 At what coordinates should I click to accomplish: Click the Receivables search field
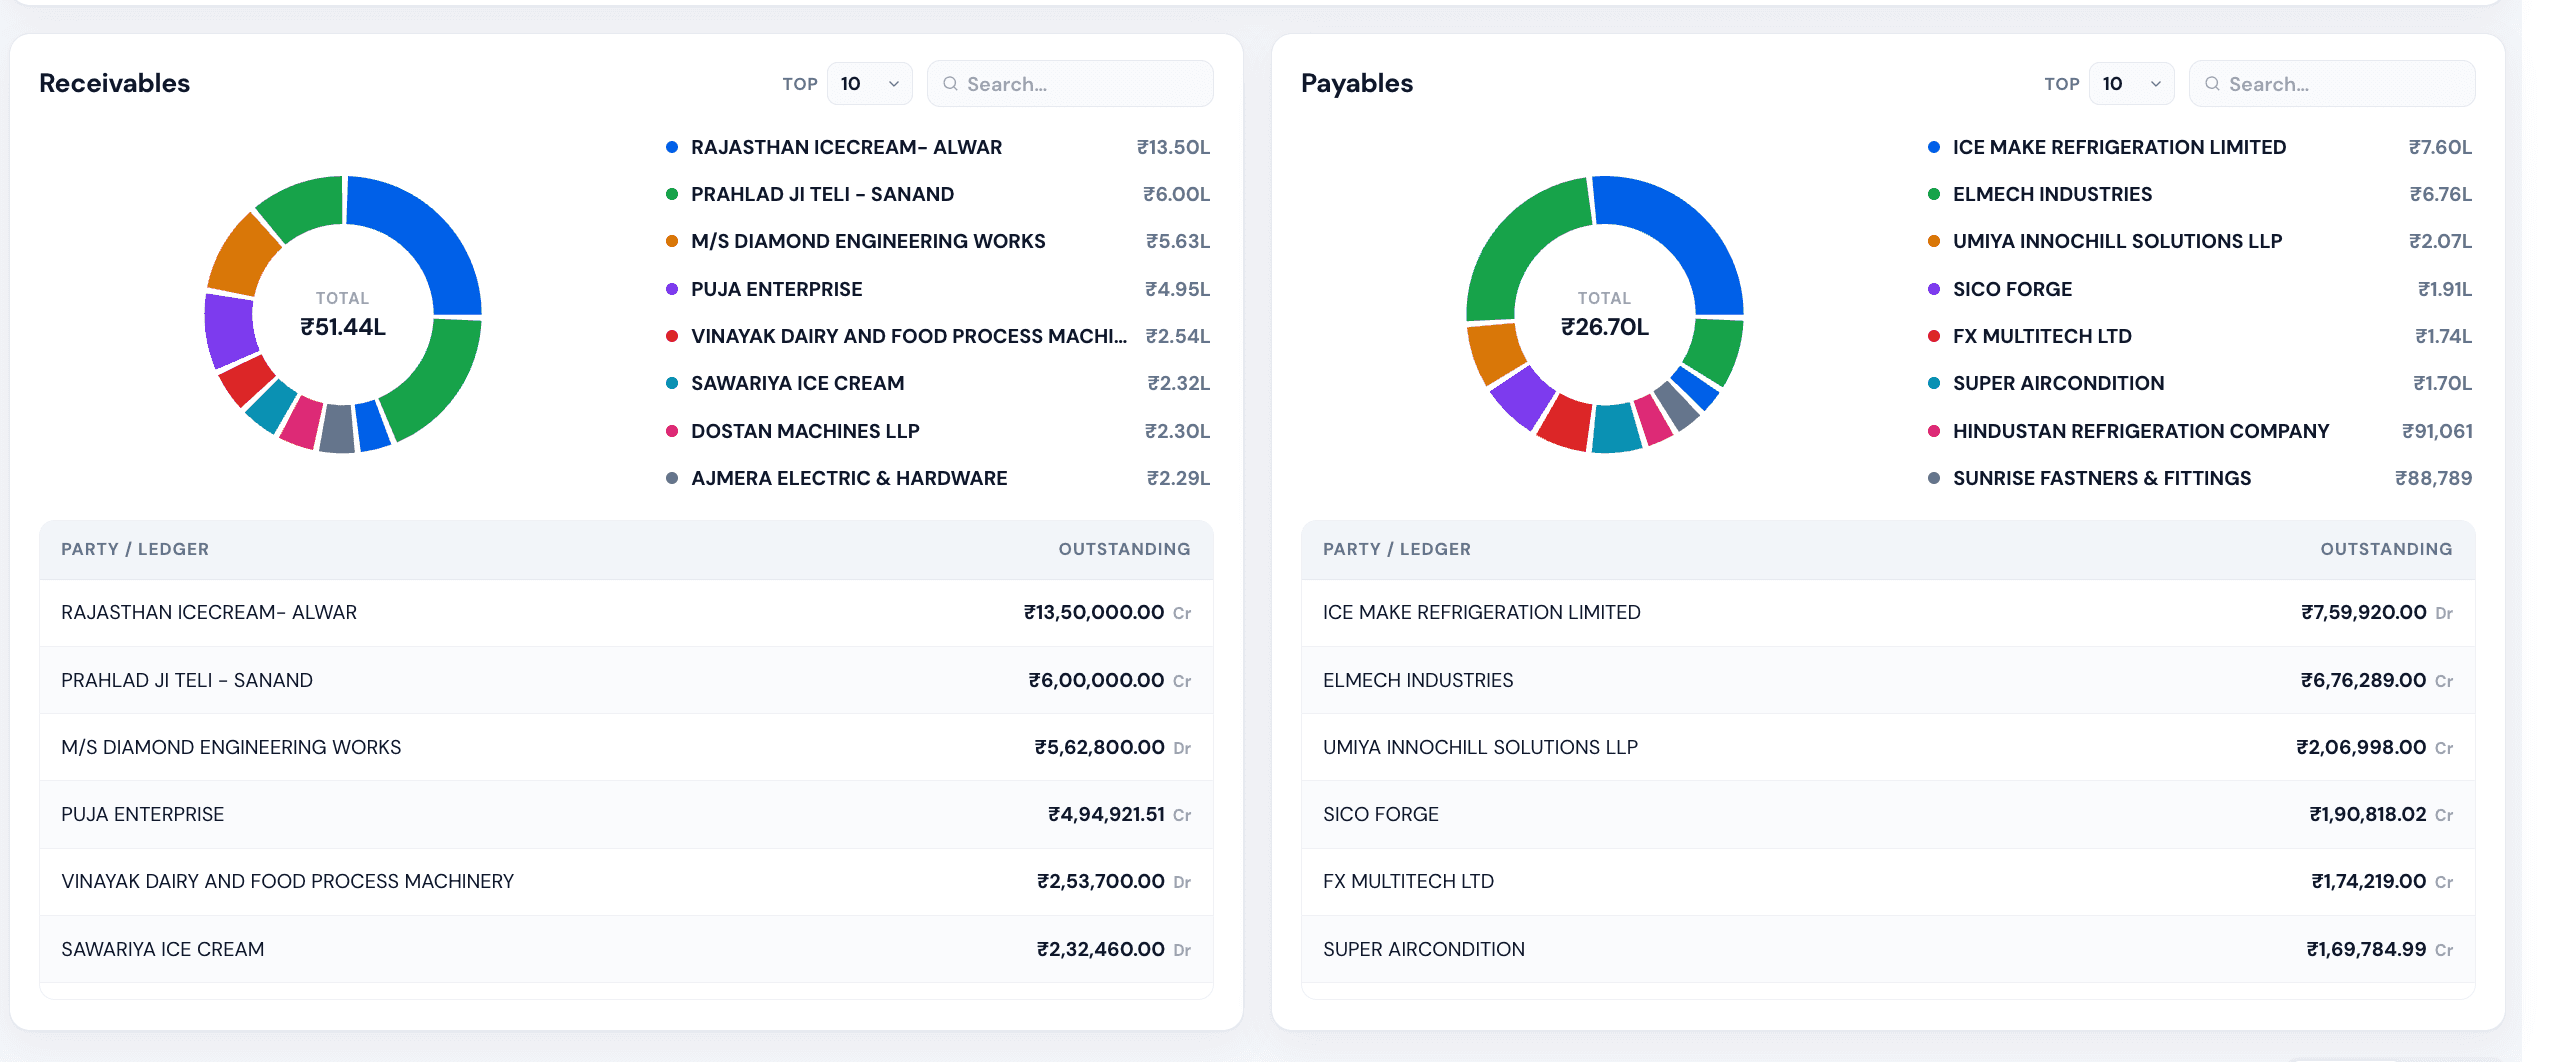pyautogui.click(x=1070, y=84)
